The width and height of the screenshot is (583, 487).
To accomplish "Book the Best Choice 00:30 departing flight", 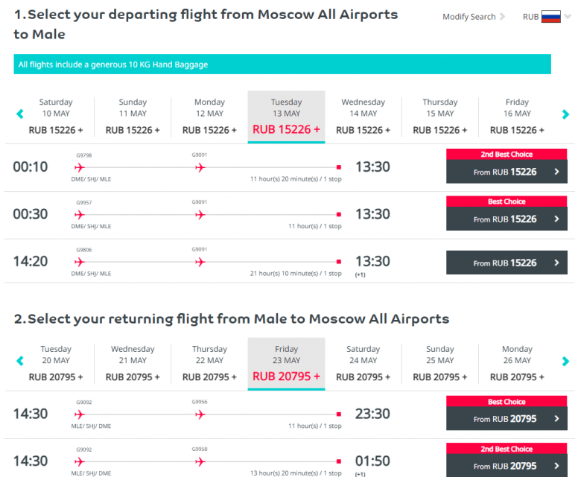I will coord(507,219).
